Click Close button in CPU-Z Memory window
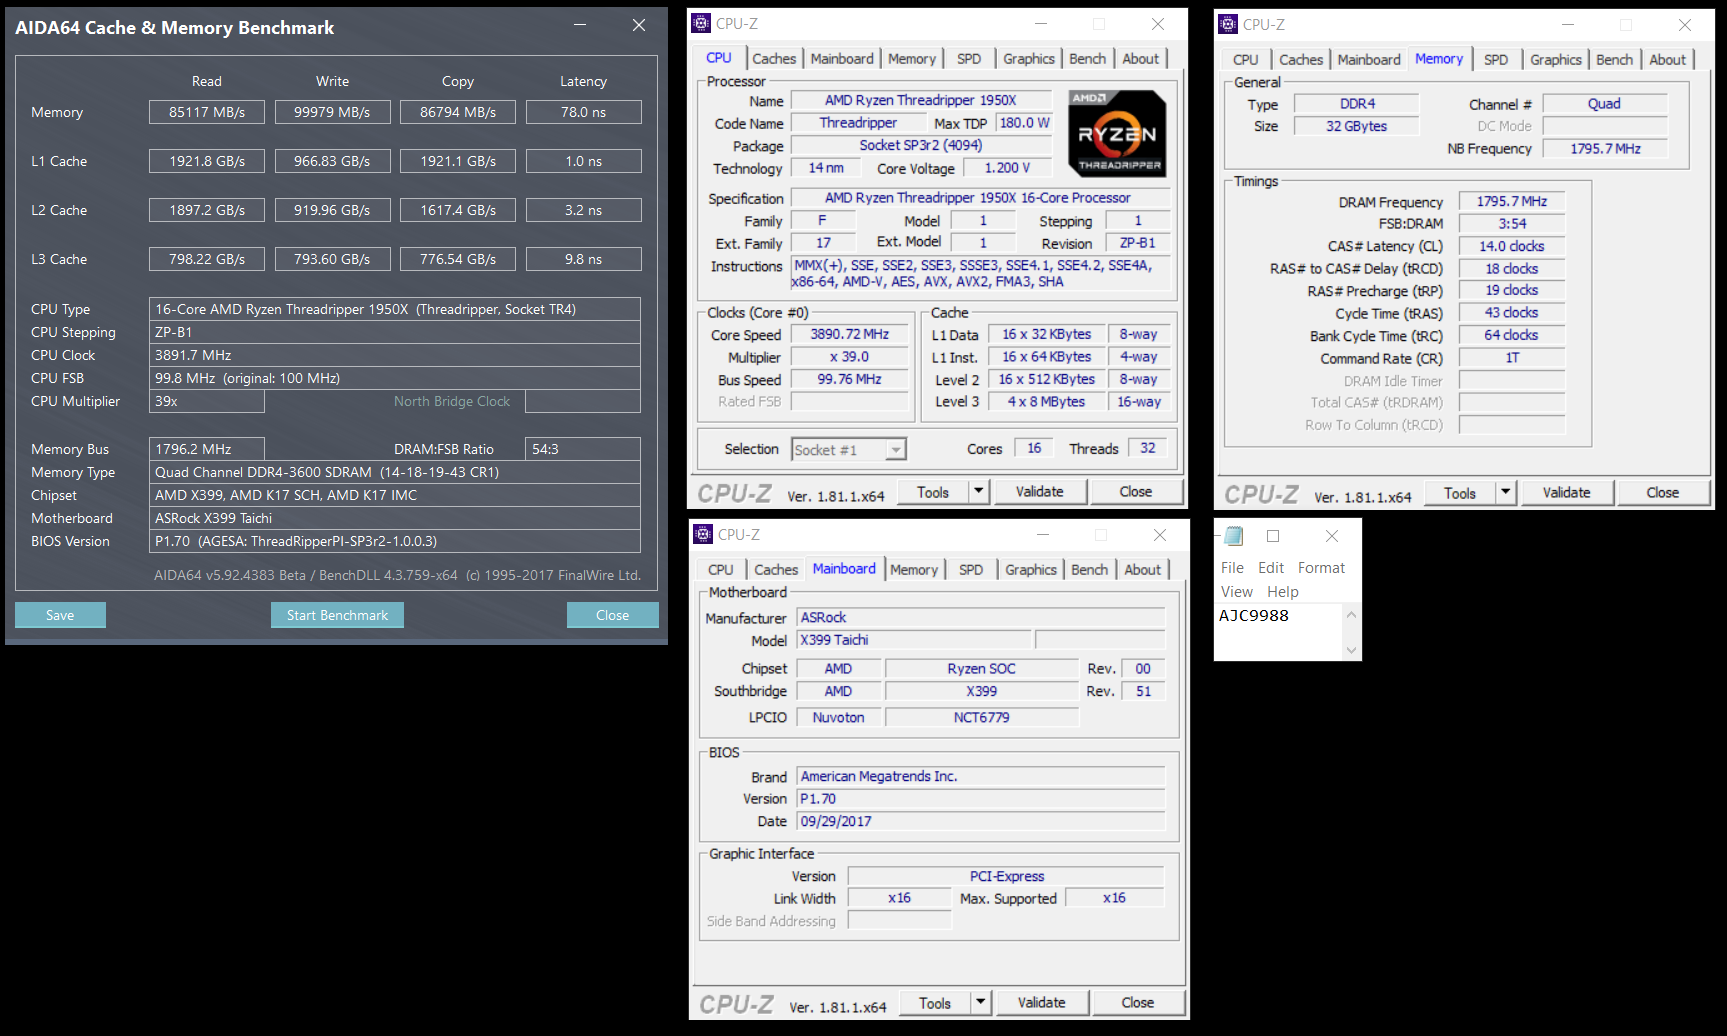 tap(1663, 493)
